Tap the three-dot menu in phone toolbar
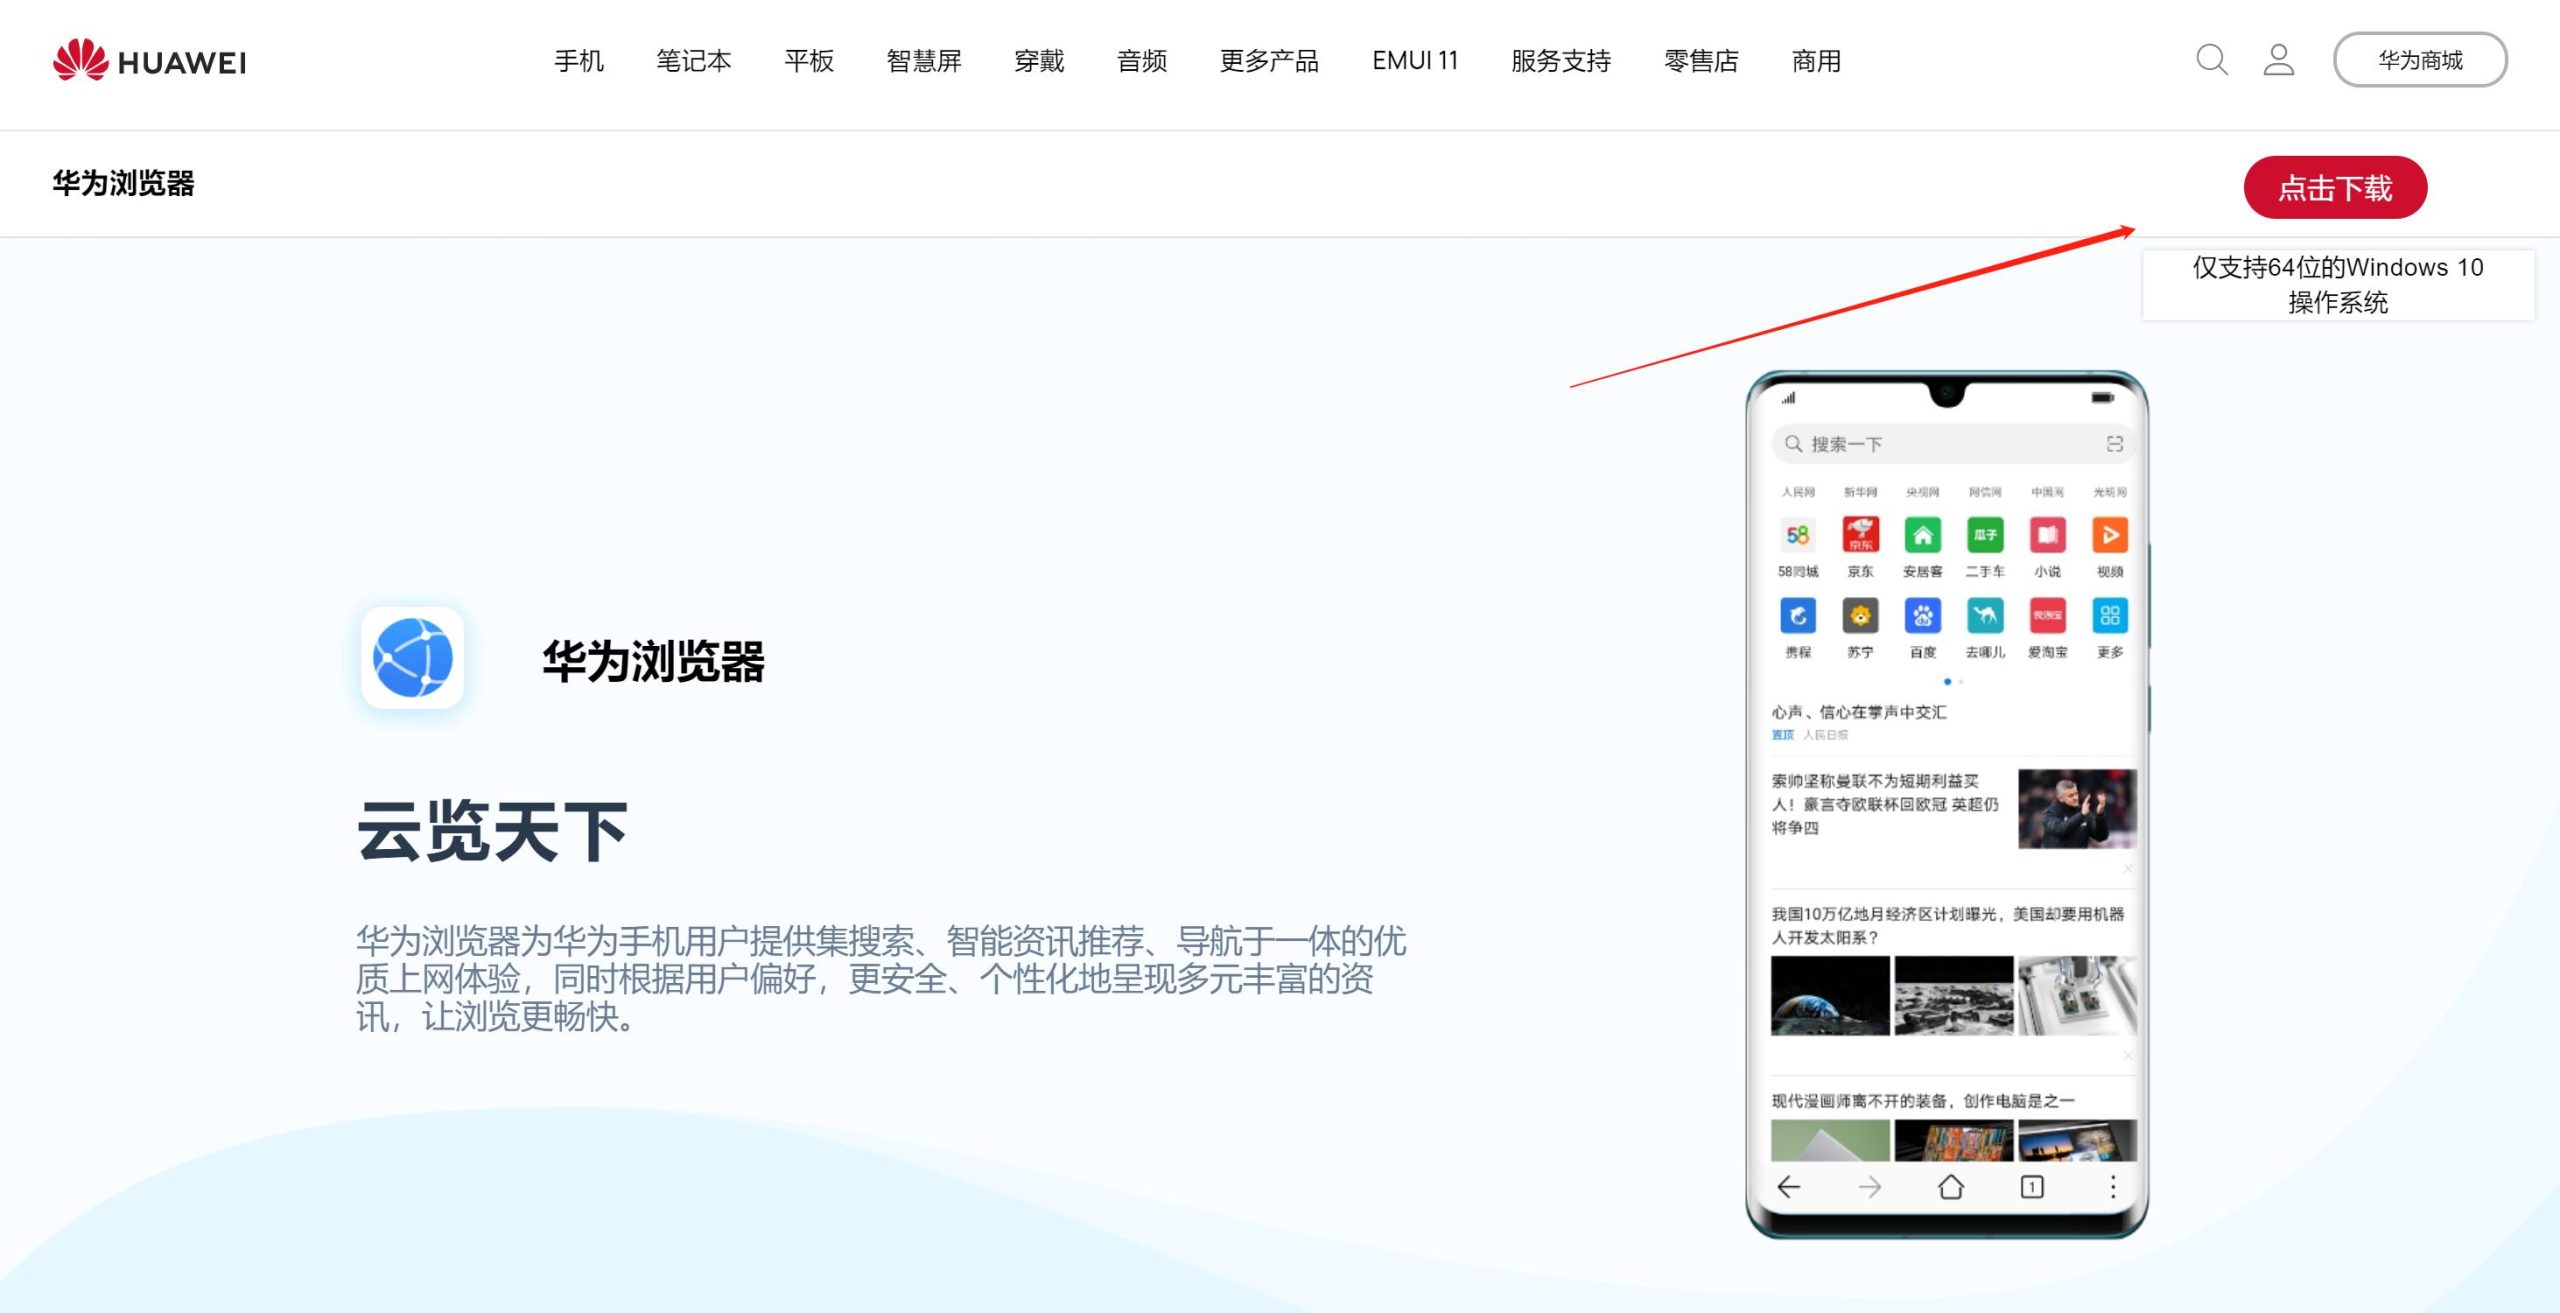This screenshot has height=1313, width=2560. coord(2113,1187)
